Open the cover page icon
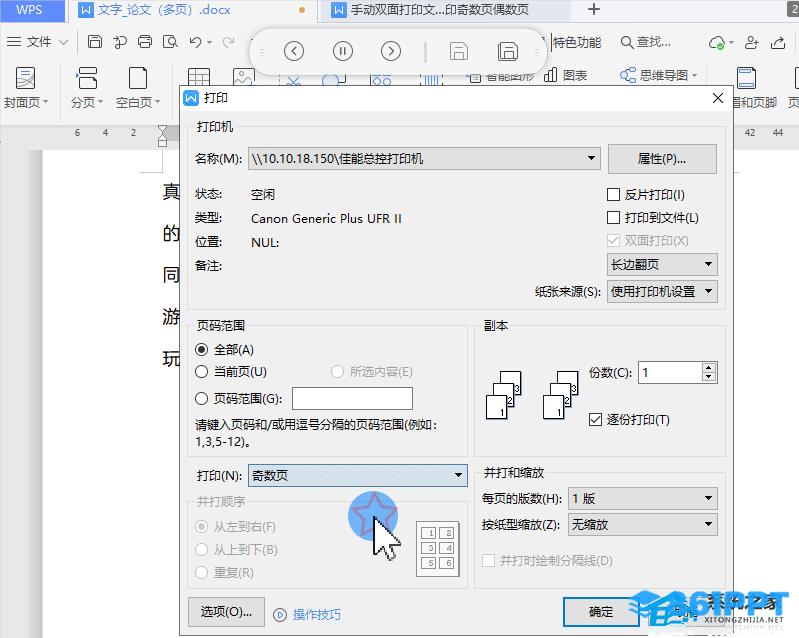The height and width of the screenshot is (638, 799). click(x=25, y=78)
